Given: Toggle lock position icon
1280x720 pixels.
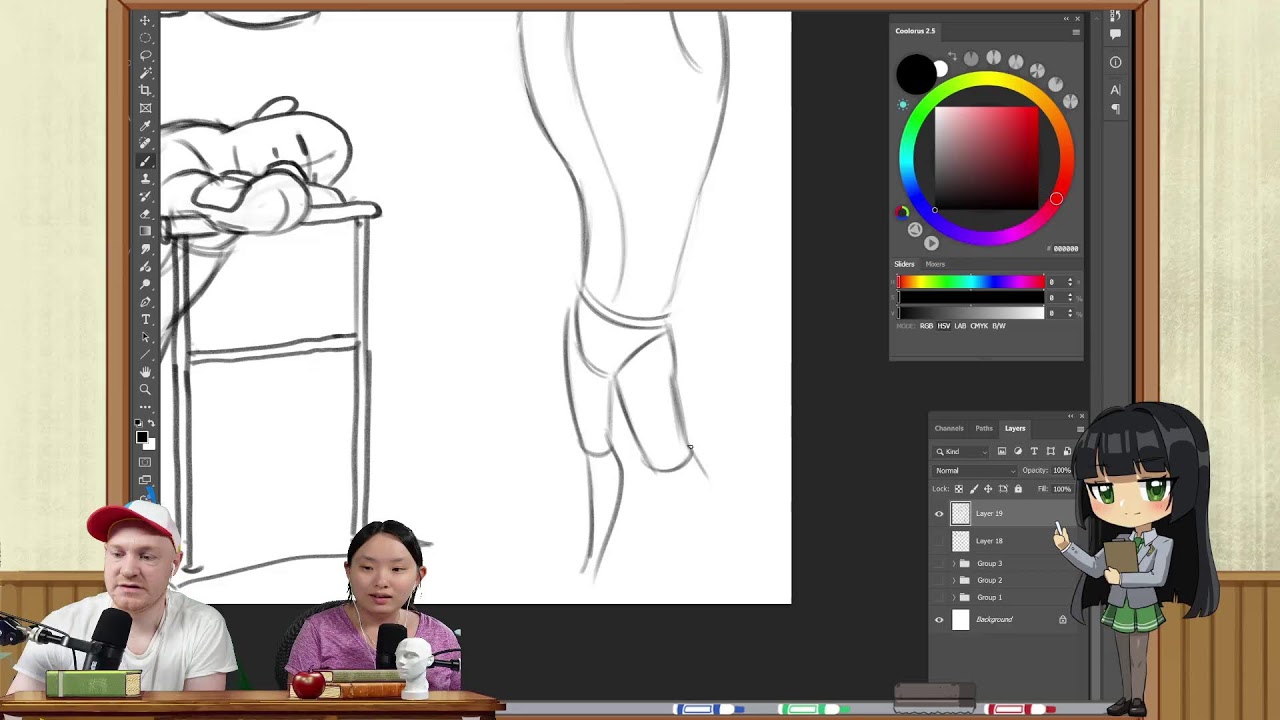Looking at the screenshot, I should [x=988, y=489].
